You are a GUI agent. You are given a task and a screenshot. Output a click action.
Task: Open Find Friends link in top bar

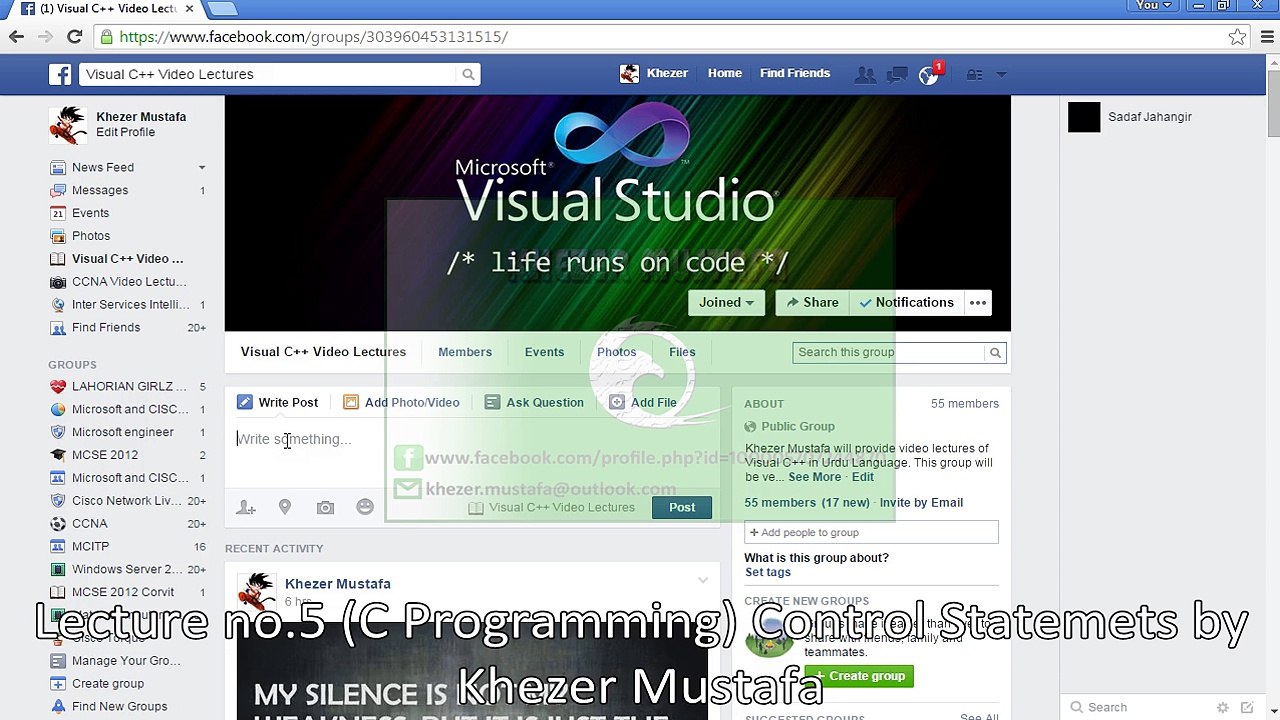[x=795, y=73]
